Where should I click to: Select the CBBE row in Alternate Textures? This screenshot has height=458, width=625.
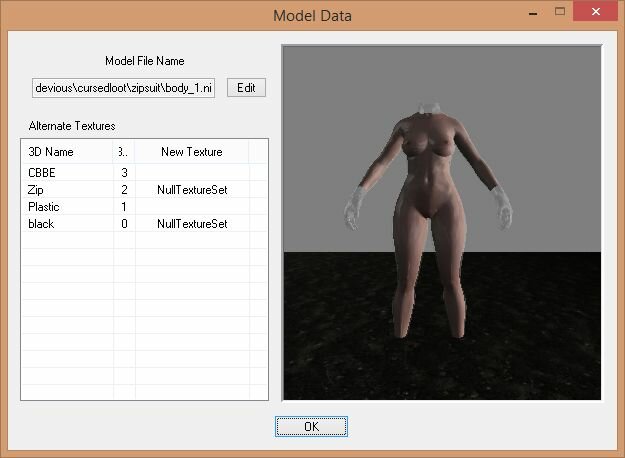pos(144,173)
